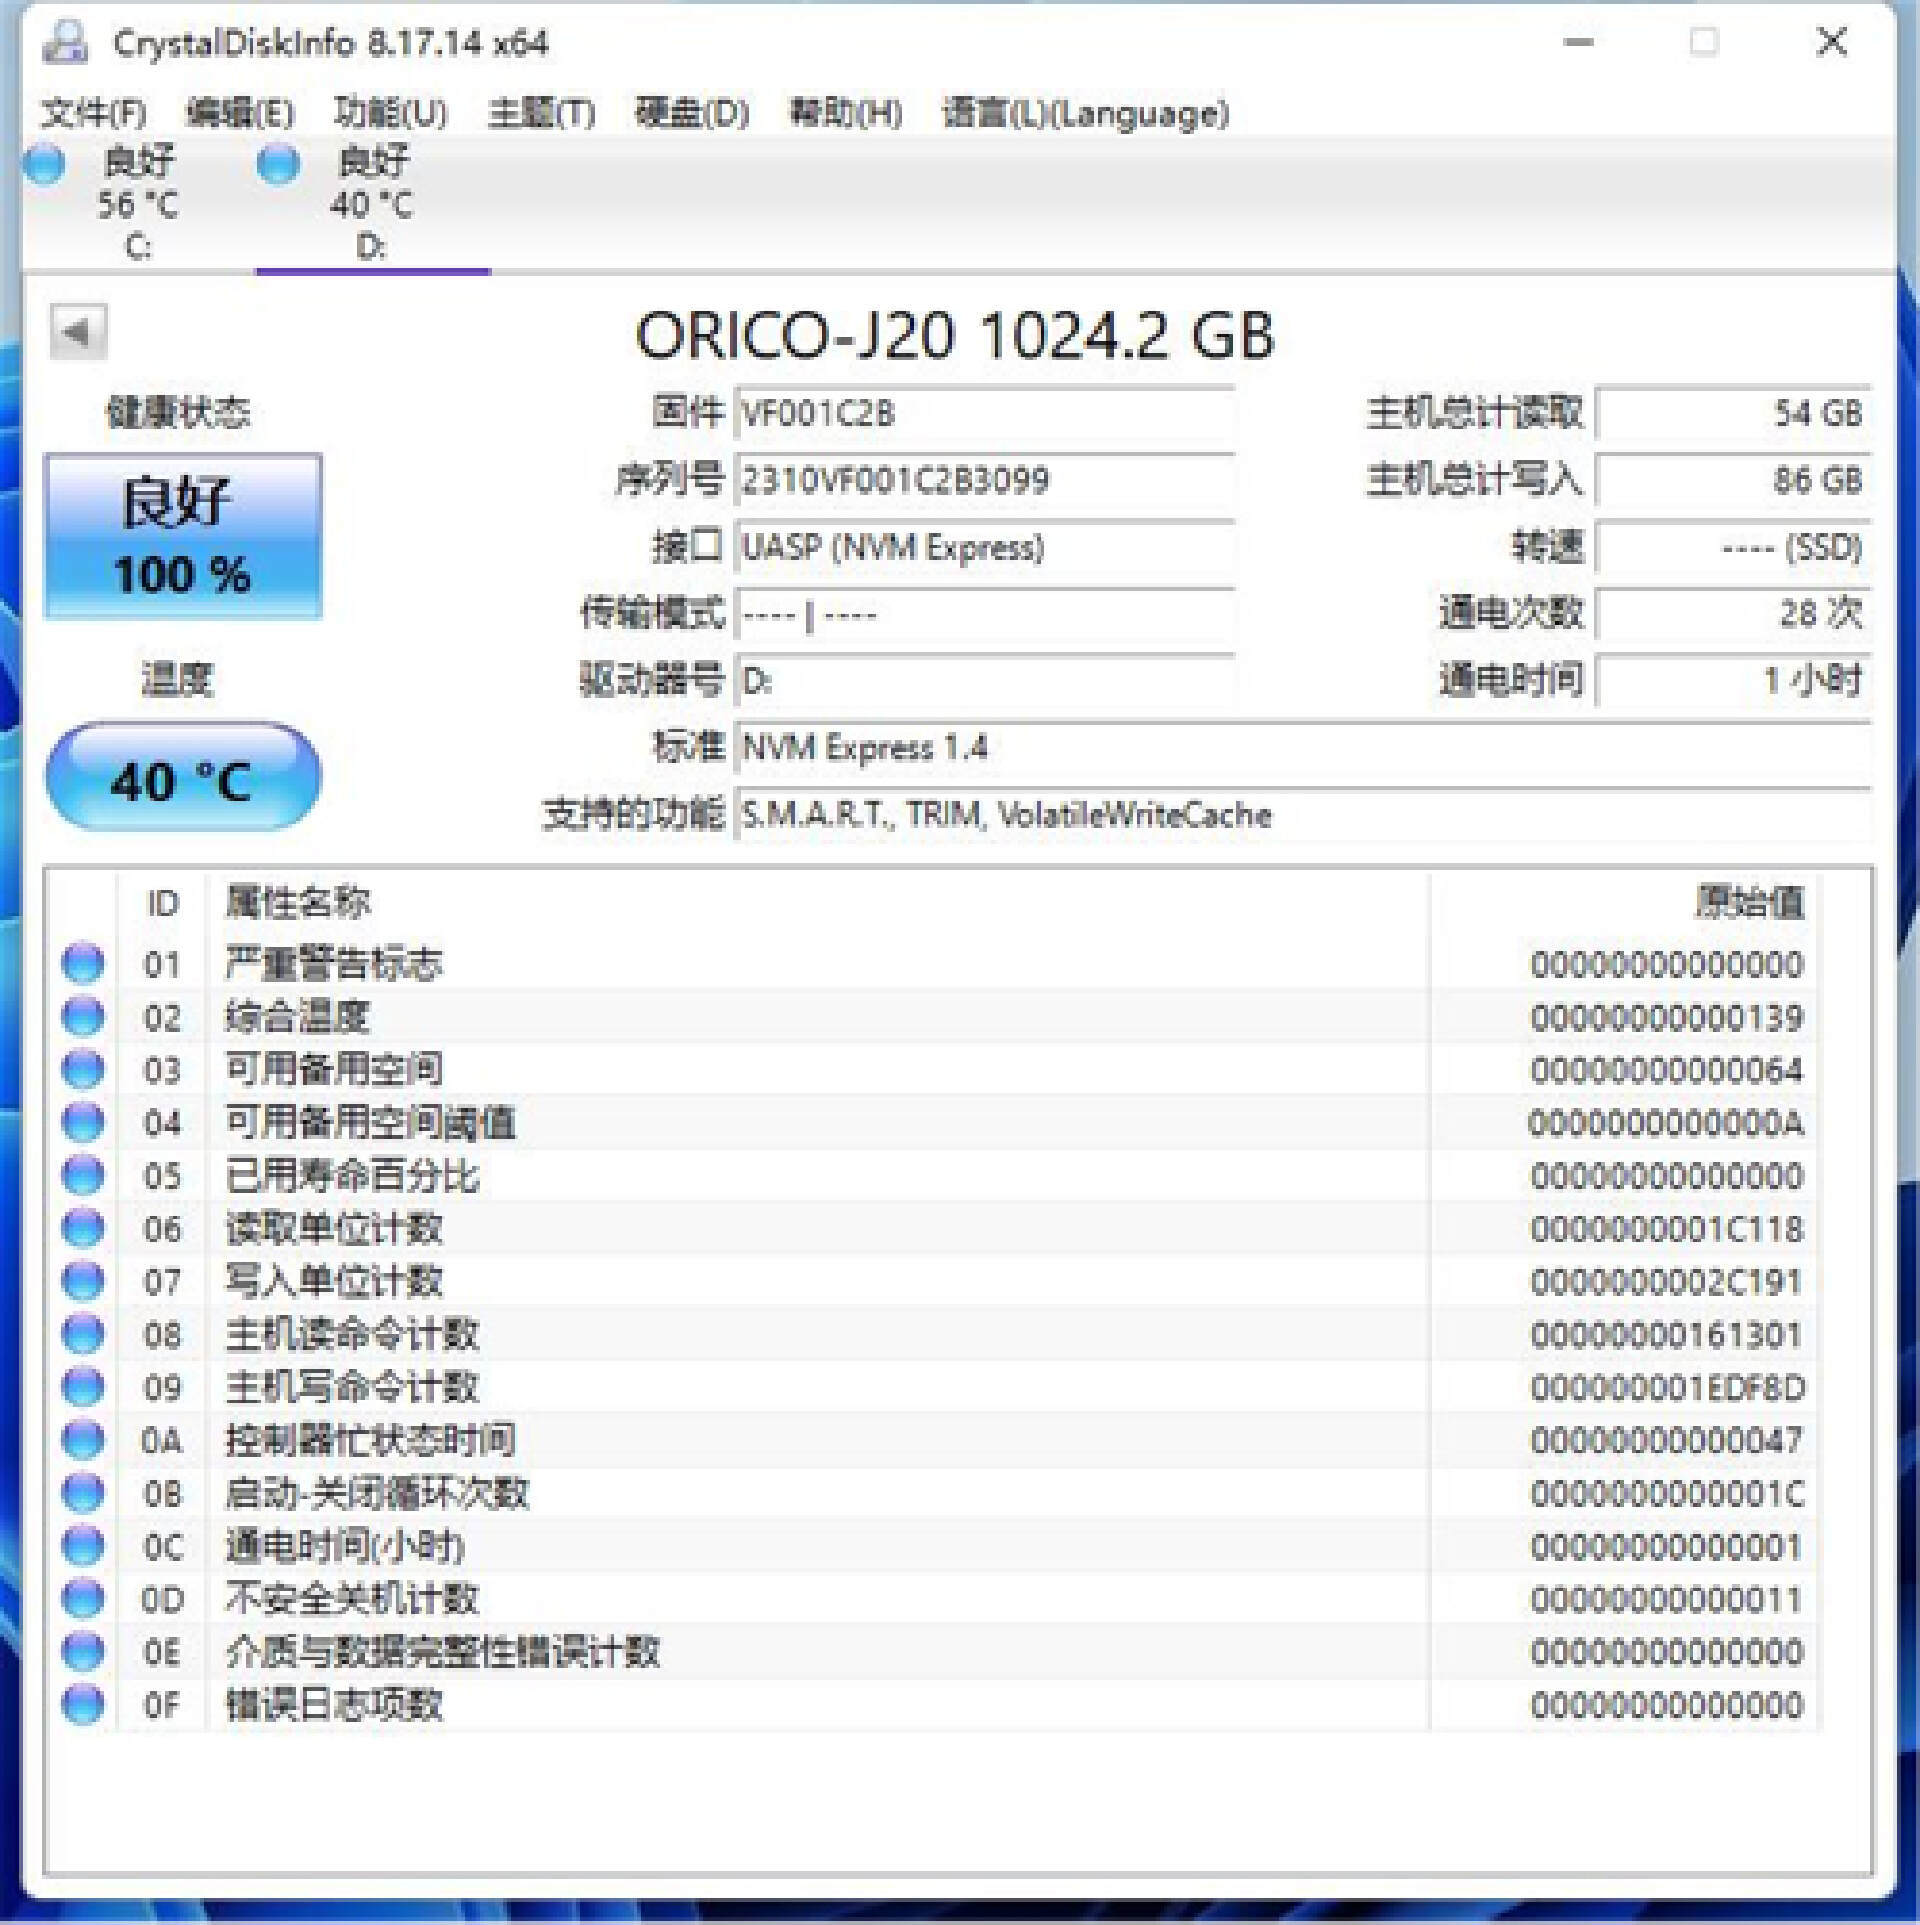The width and height of the screenshot is (1920, 1925).
Task: Select the C: drive tab at 56 °C
Action: coord(138,203)
